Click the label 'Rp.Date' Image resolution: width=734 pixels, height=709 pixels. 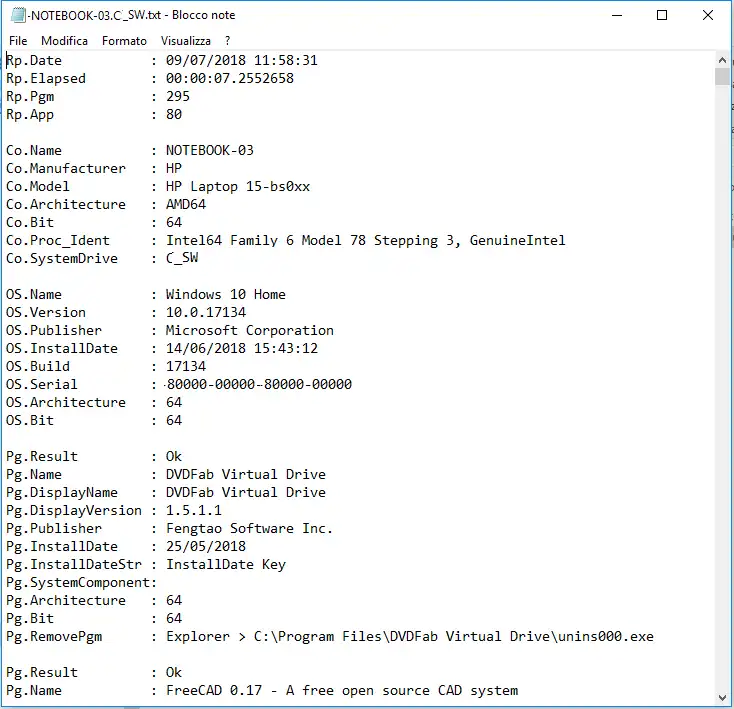(x=34, y=60)
